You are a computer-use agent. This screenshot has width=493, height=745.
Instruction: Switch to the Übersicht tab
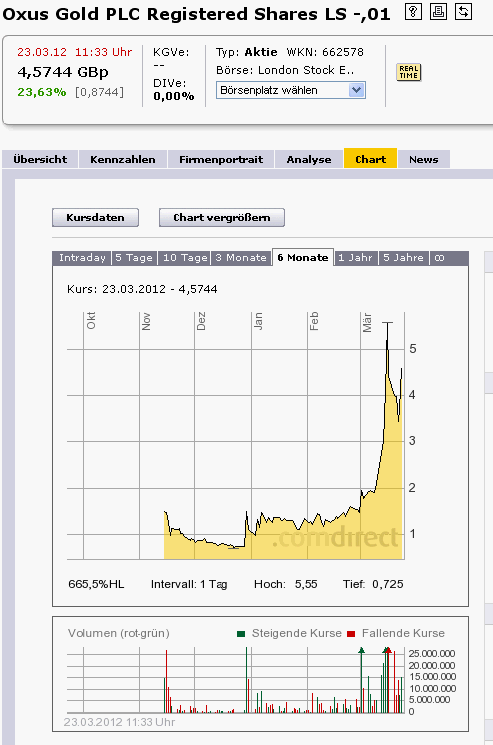pyautogui.click(x=40, y=159)
